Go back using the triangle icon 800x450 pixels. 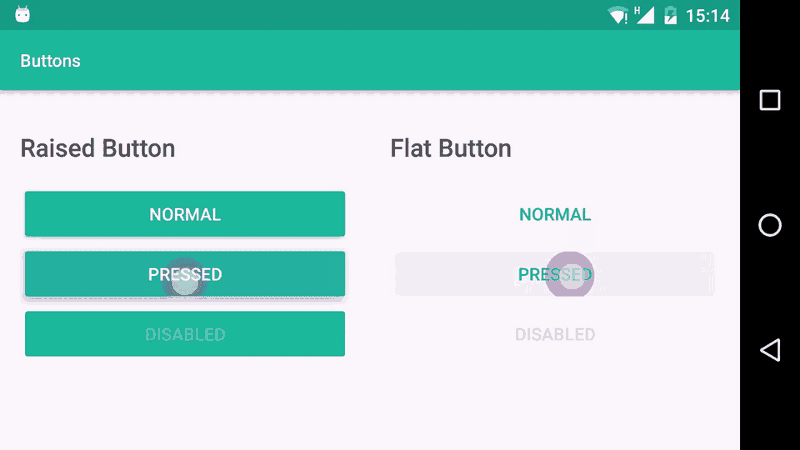click(x=769, y=349)
